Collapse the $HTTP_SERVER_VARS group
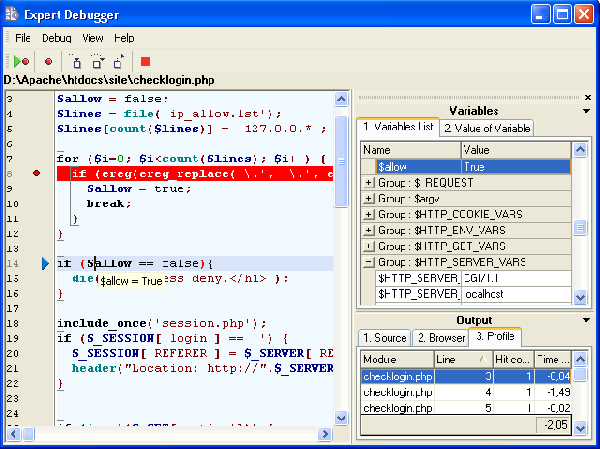 coord(369,262)
